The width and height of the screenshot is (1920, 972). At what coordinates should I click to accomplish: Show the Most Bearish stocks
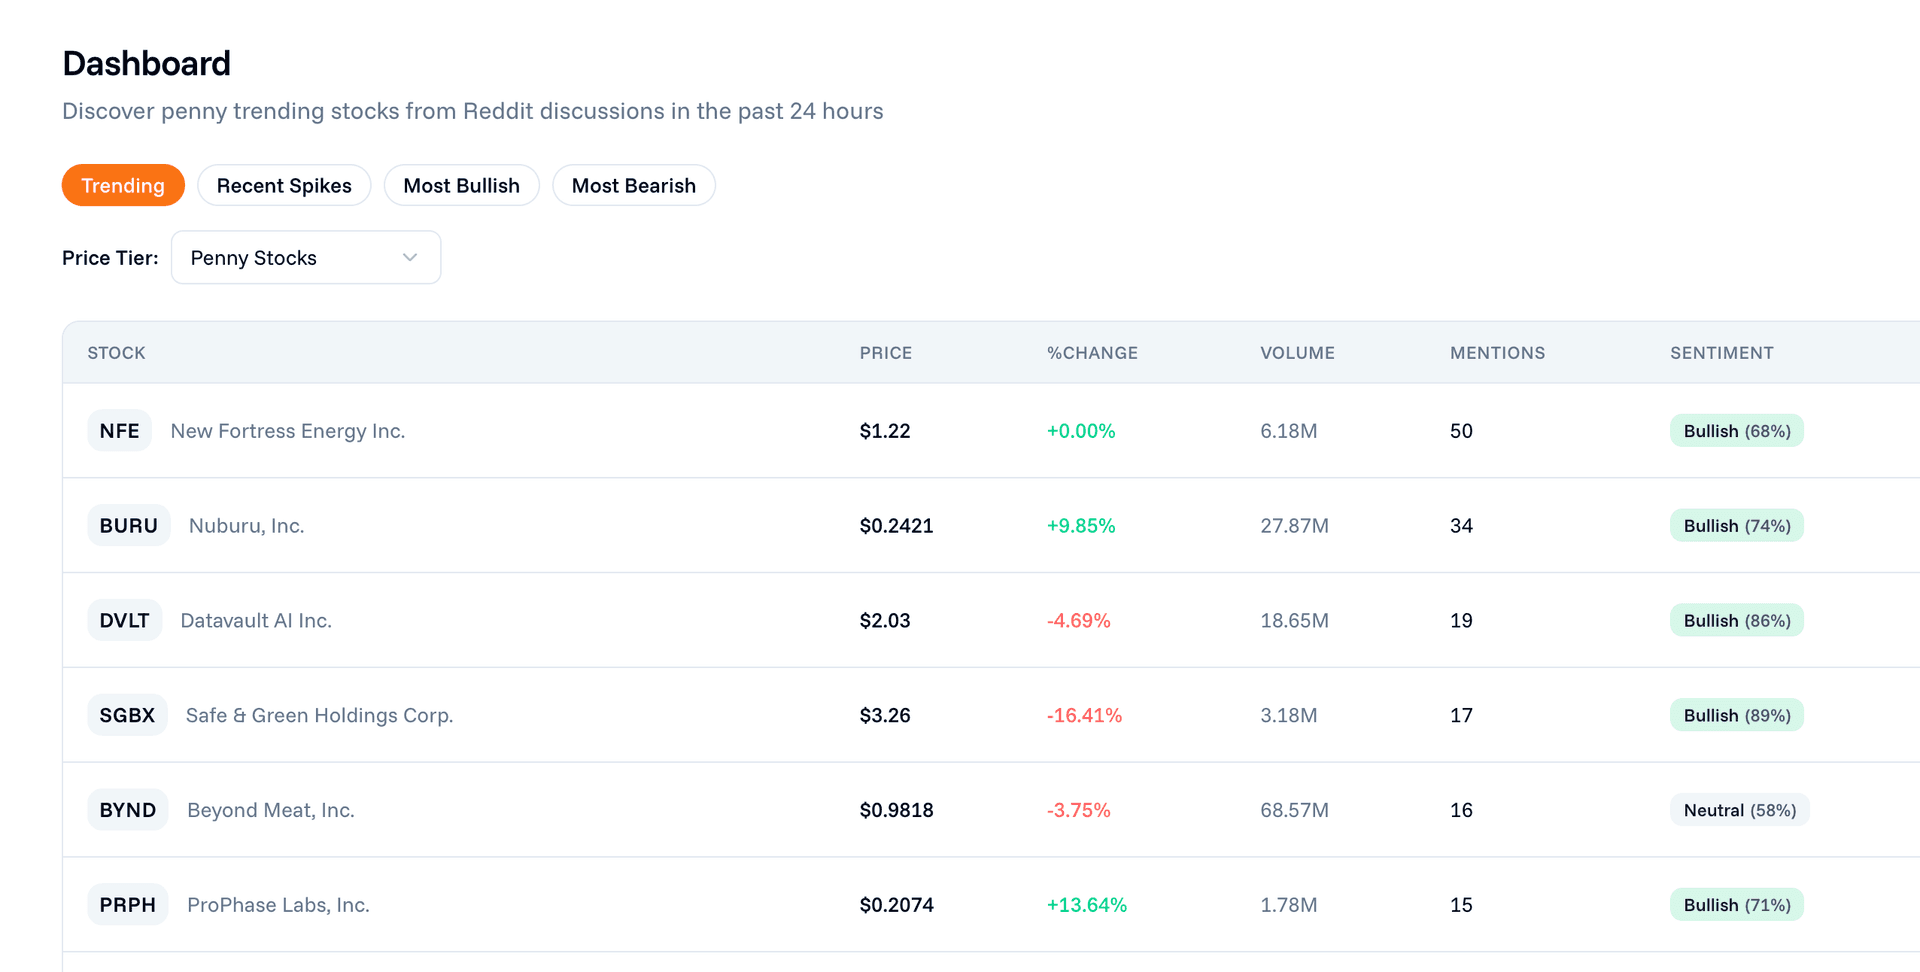pos(633,185)
